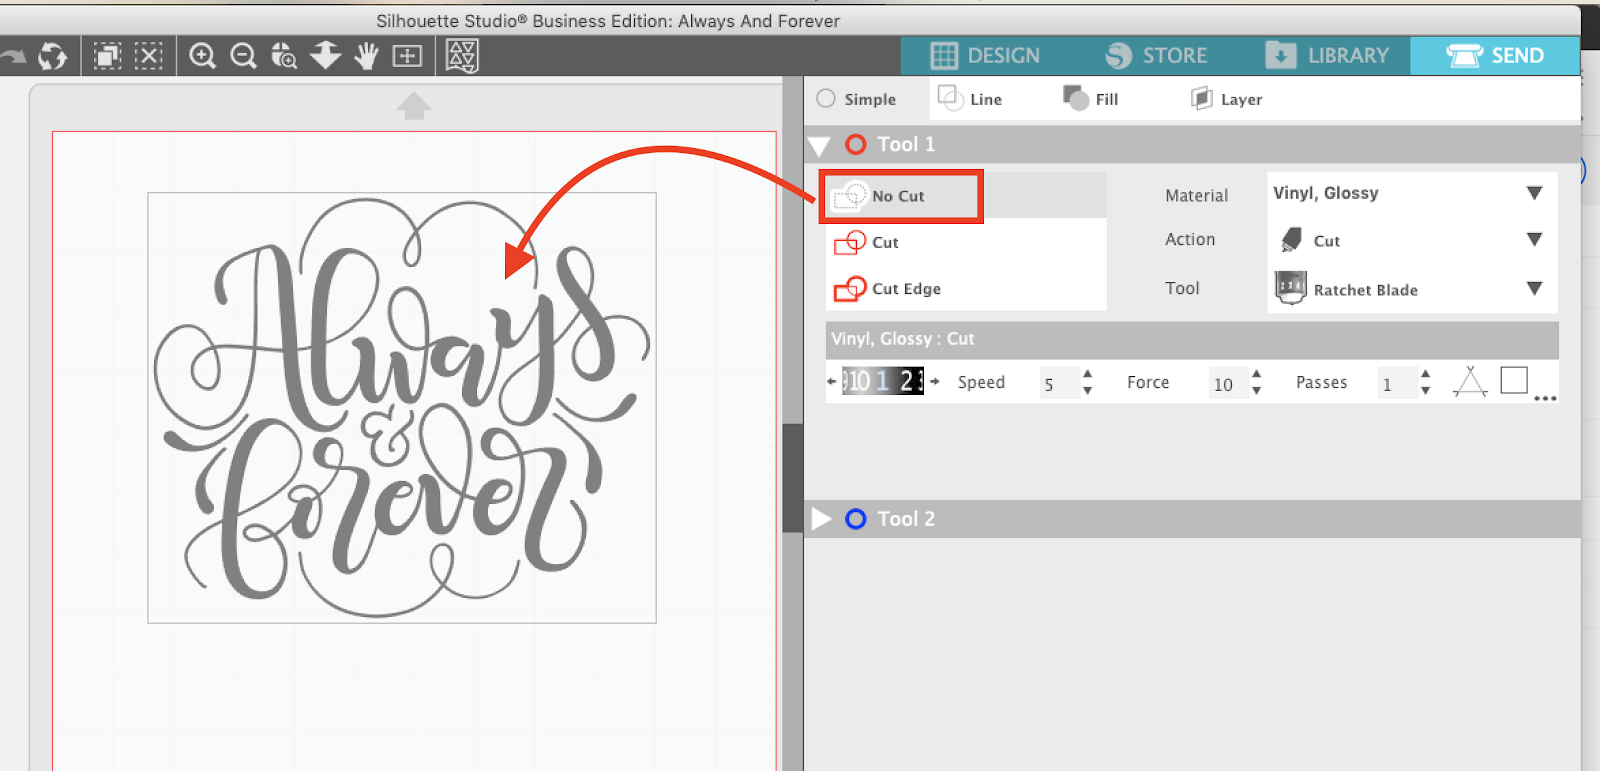Expand the Tool 2 section triangle
1600x771 pixels.
click(x=821, y=519)
